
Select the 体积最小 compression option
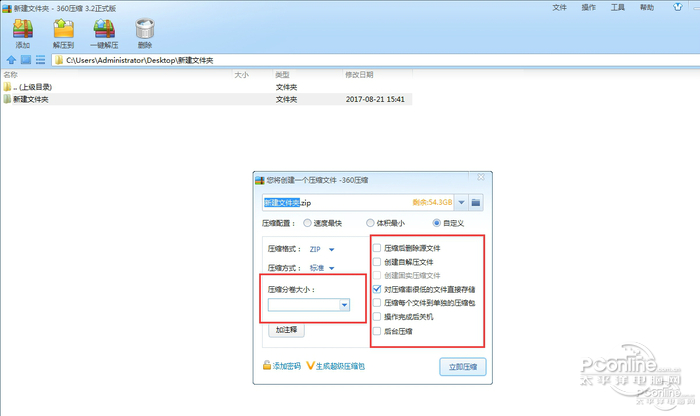[x=370, y=223]
